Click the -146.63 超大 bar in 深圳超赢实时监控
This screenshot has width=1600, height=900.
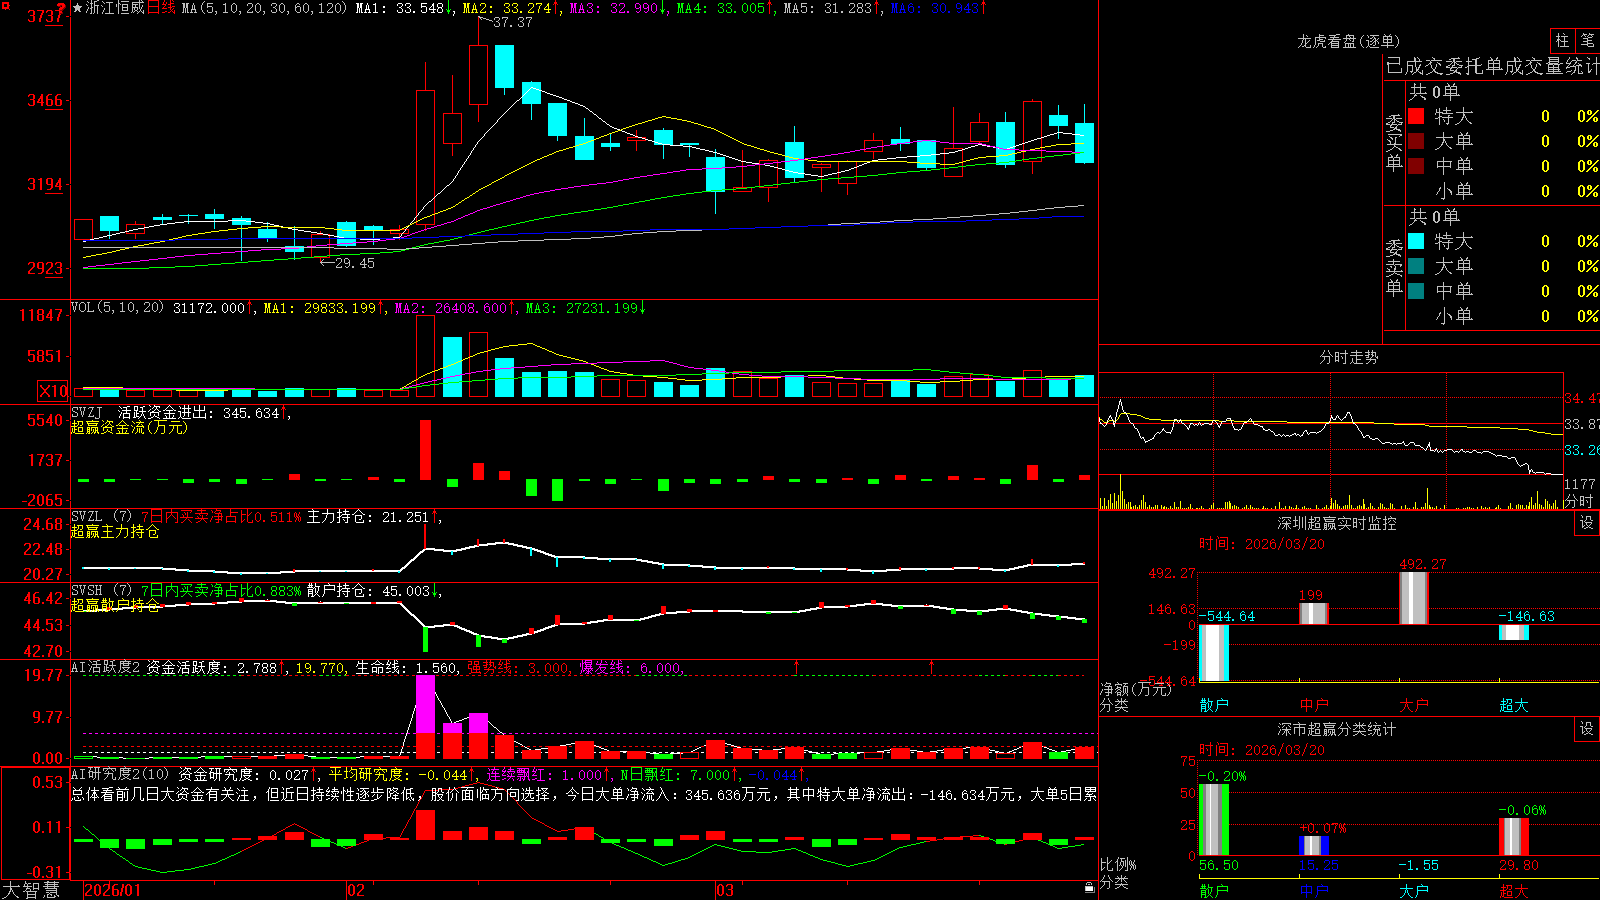click(x=1513, y=633)
